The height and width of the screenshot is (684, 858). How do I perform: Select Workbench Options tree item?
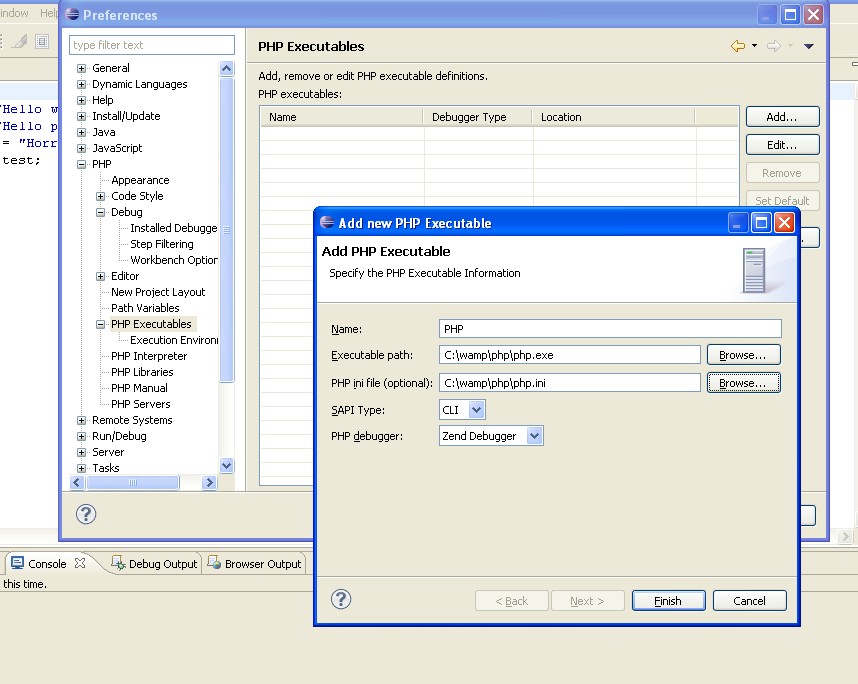pyautogui.click(x=173, y=260)
